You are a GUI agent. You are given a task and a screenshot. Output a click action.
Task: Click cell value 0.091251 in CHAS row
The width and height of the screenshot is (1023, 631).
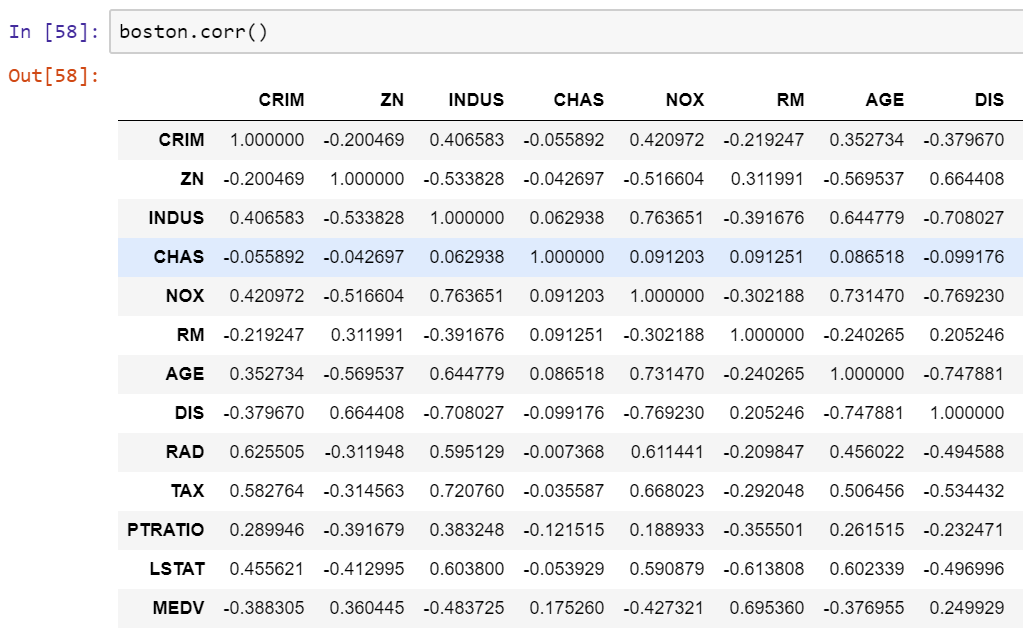tap(767, 257)
